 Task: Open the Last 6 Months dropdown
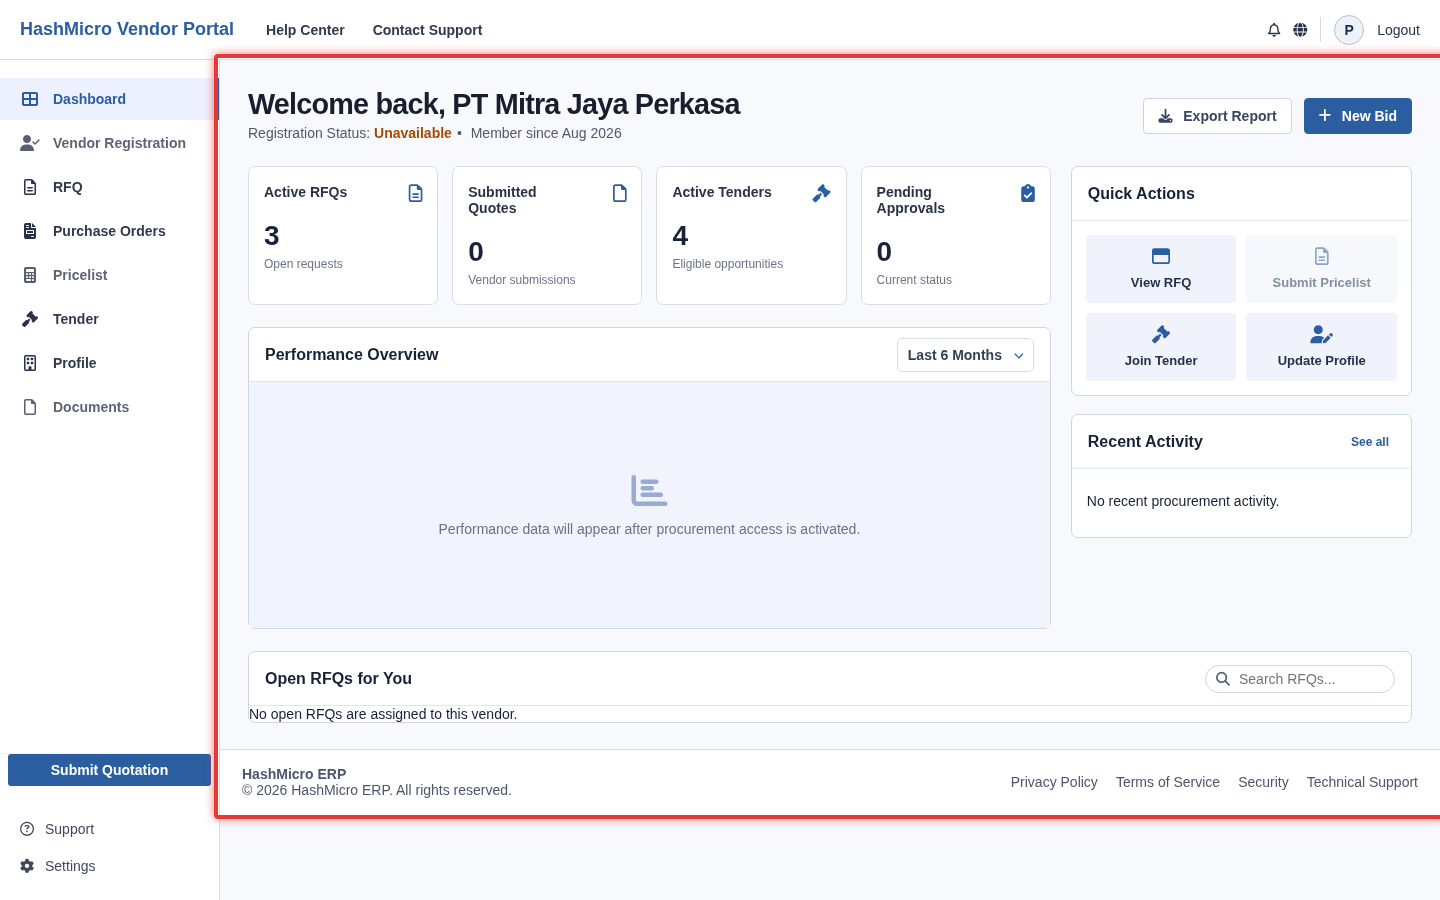tap(965, 355)
